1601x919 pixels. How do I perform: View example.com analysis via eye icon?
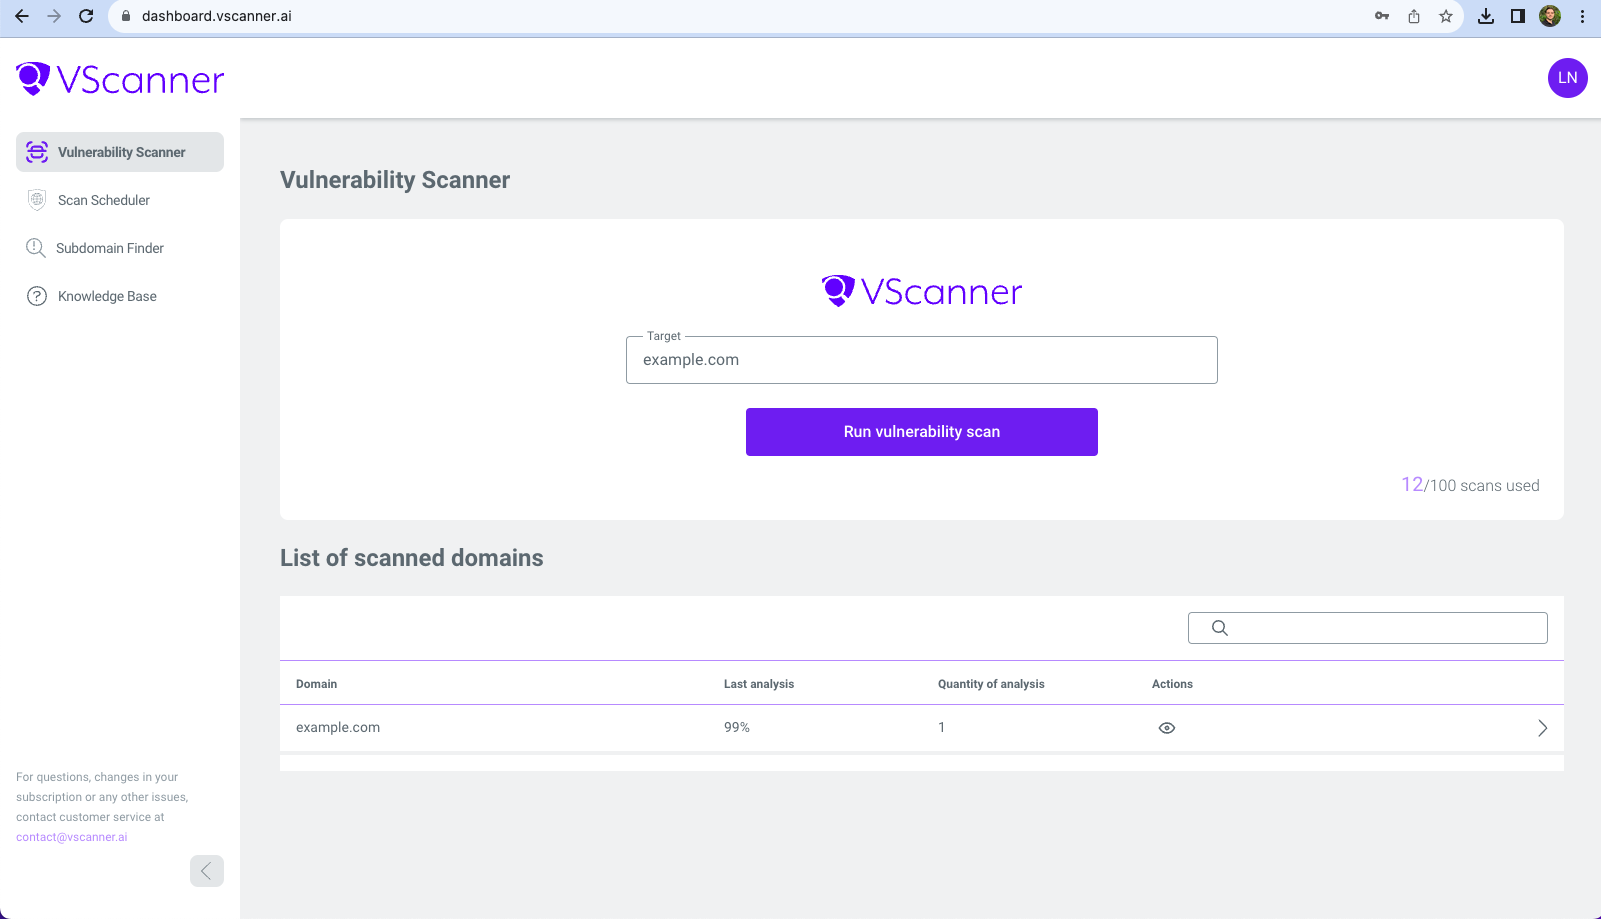click(1166, 728)
